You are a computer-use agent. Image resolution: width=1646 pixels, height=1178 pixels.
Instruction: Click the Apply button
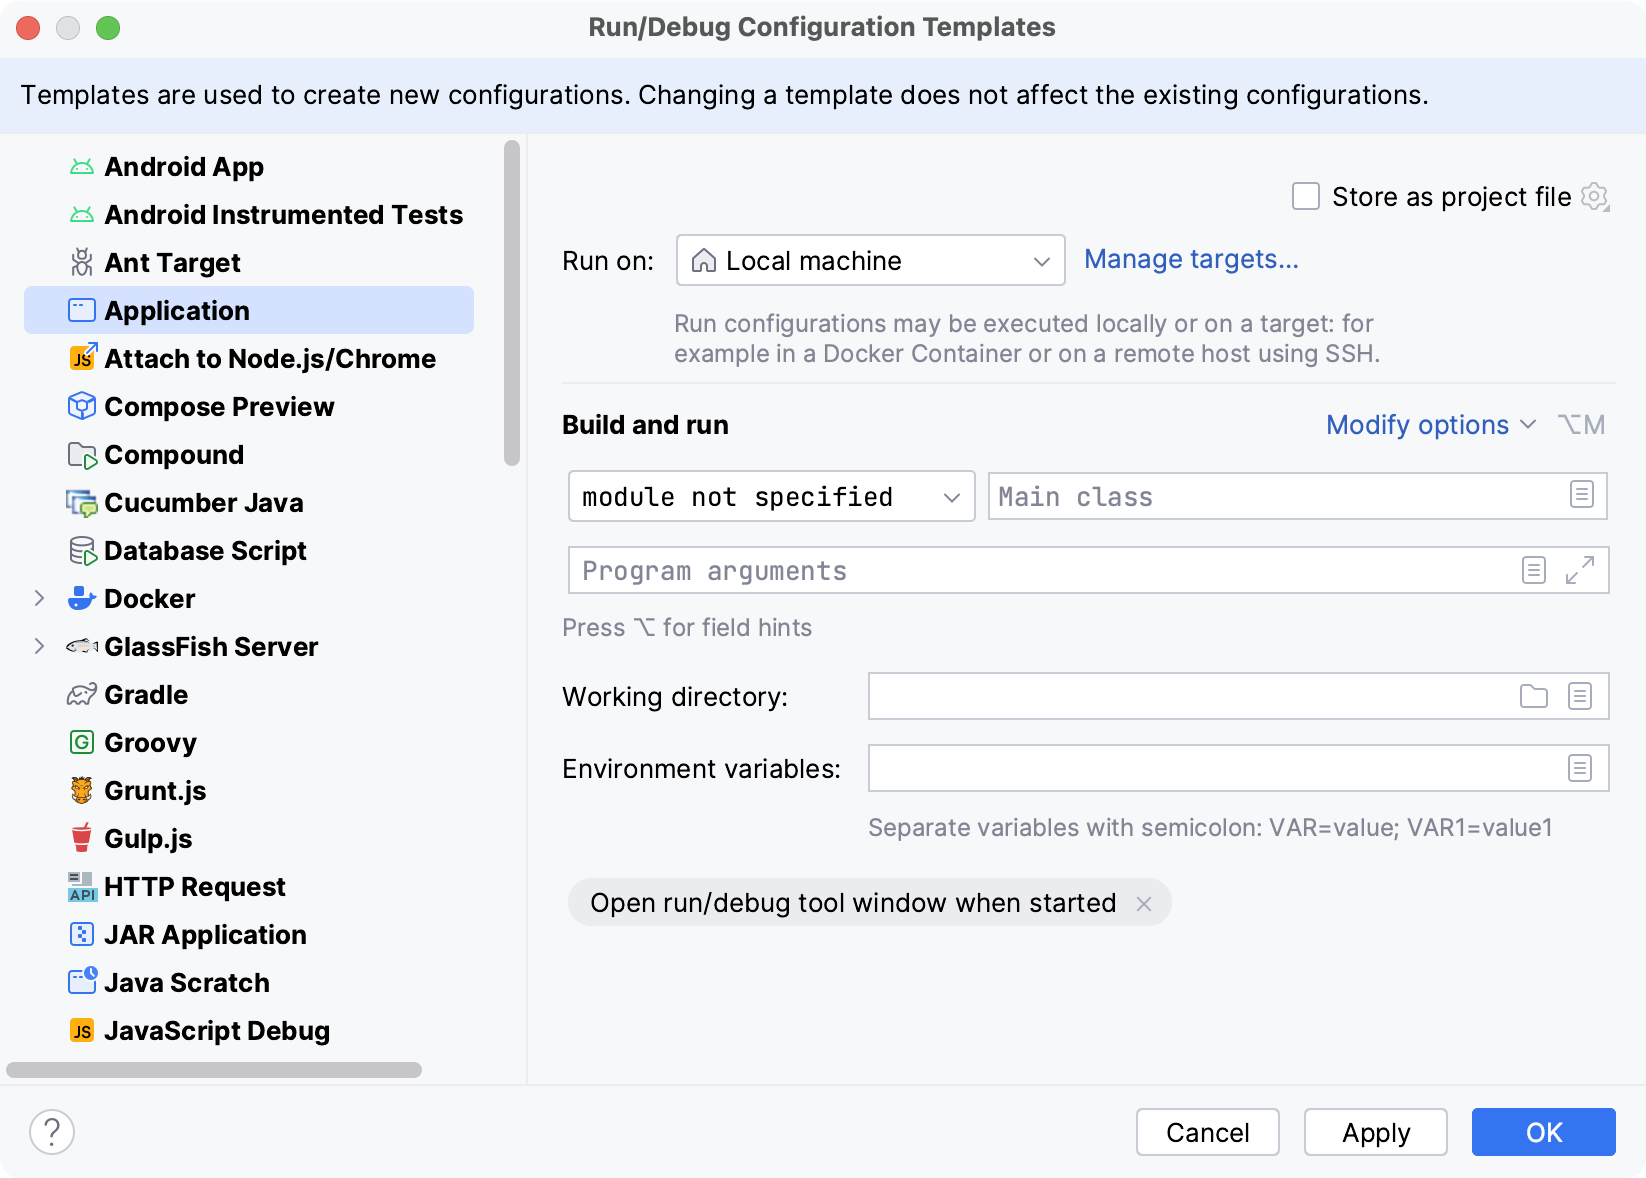pos(1376,1132)
